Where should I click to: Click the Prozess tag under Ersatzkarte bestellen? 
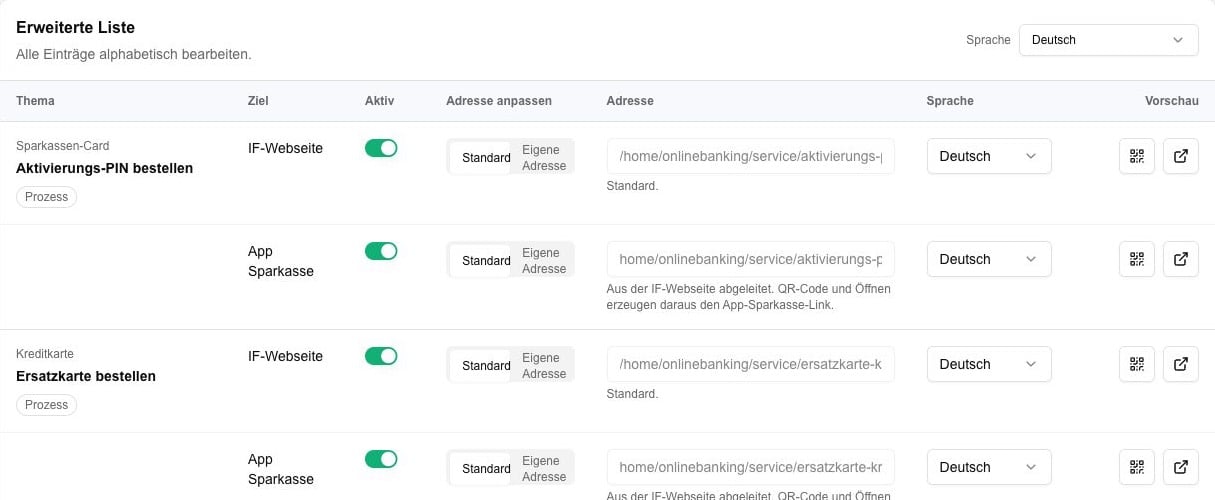point(46,405)
